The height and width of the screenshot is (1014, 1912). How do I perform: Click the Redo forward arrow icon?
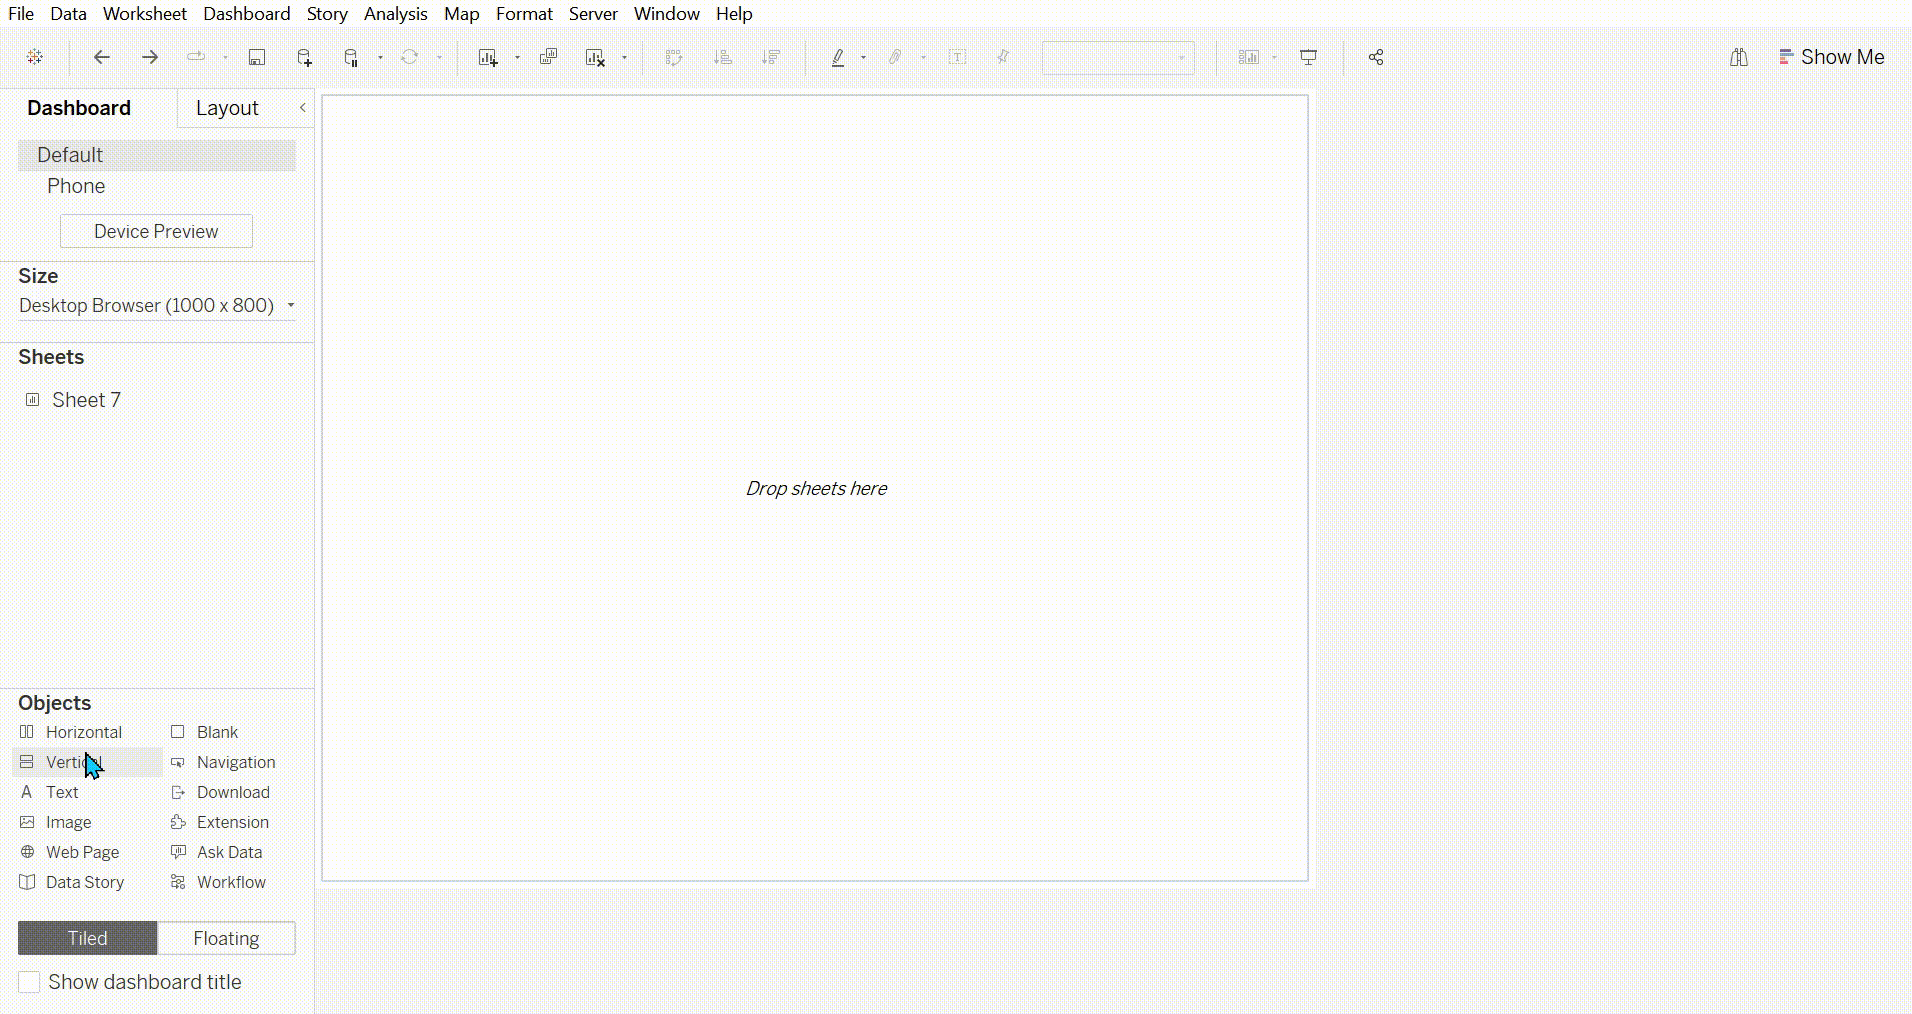pyautogui.click(x=150, y=57)
